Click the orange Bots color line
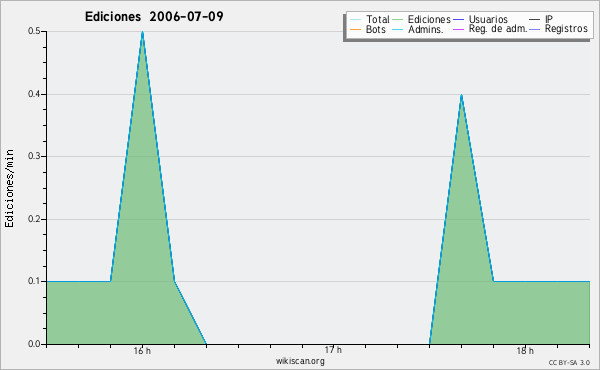This screenshot has height=370, width=600. (355, 29)
